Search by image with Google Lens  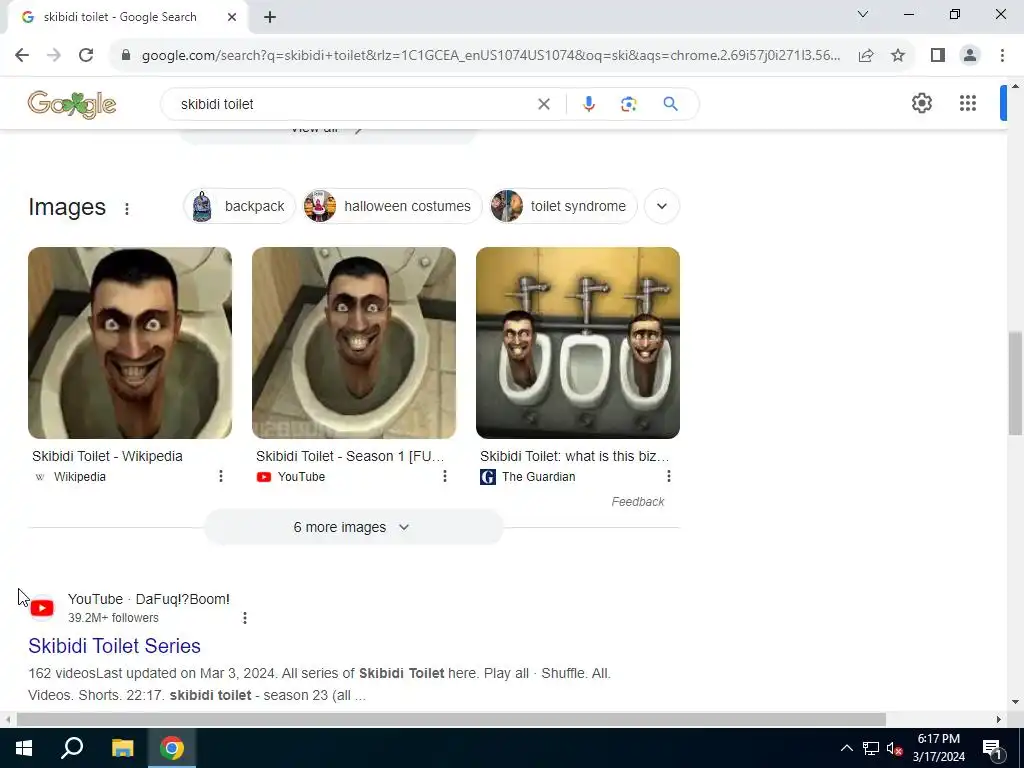tap(628, 104)
